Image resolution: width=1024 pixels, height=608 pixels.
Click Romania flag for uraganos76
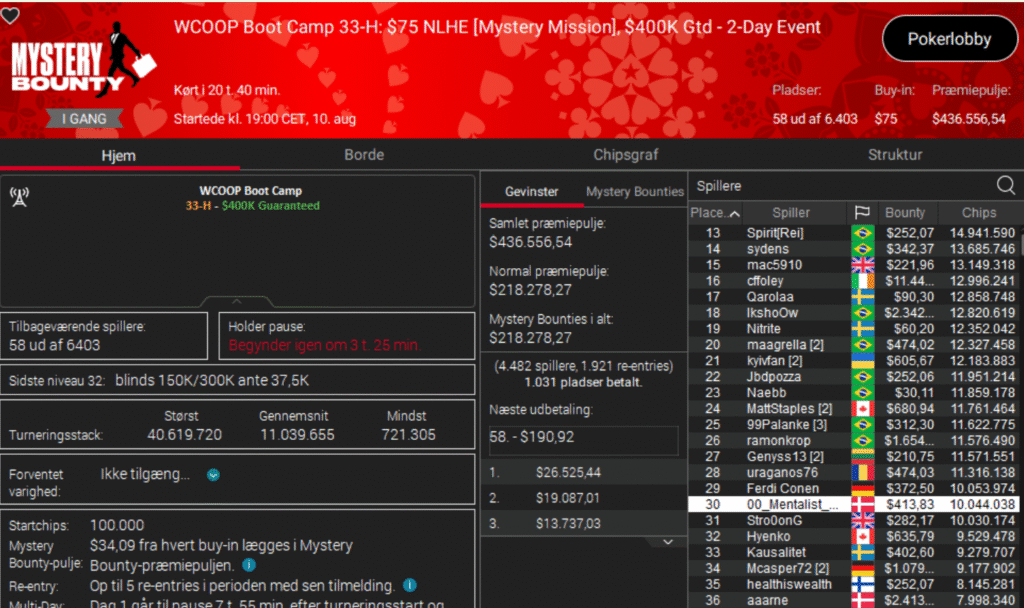(863, 473)
